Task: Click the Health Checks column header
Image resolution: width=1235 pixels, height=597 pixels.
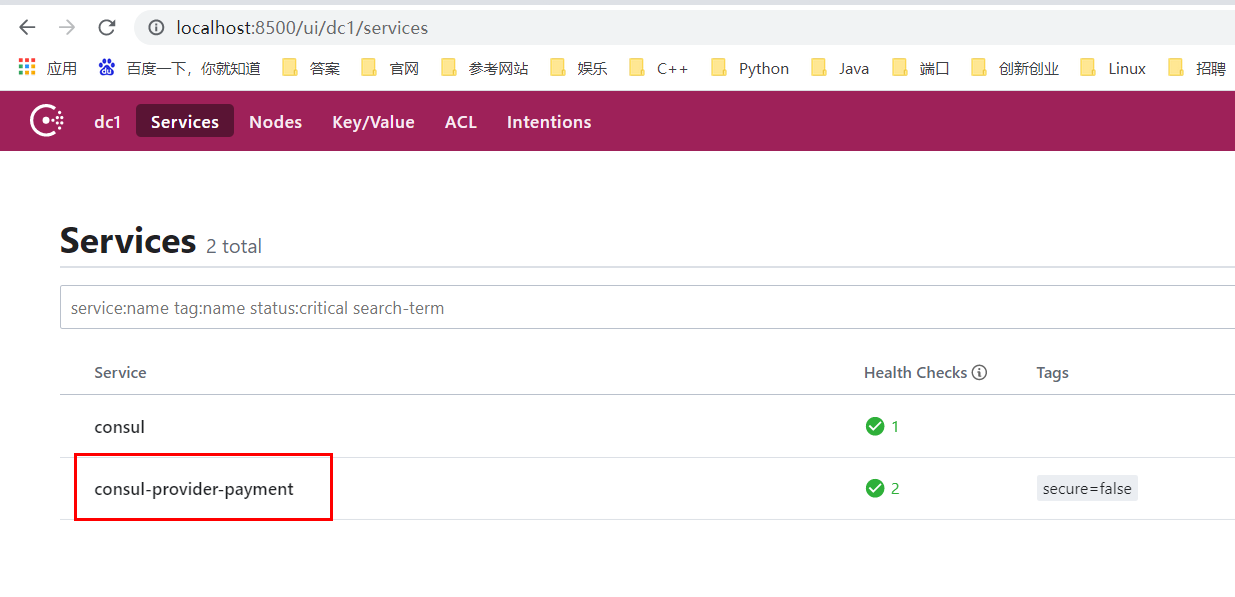Action: coord(915,372)
